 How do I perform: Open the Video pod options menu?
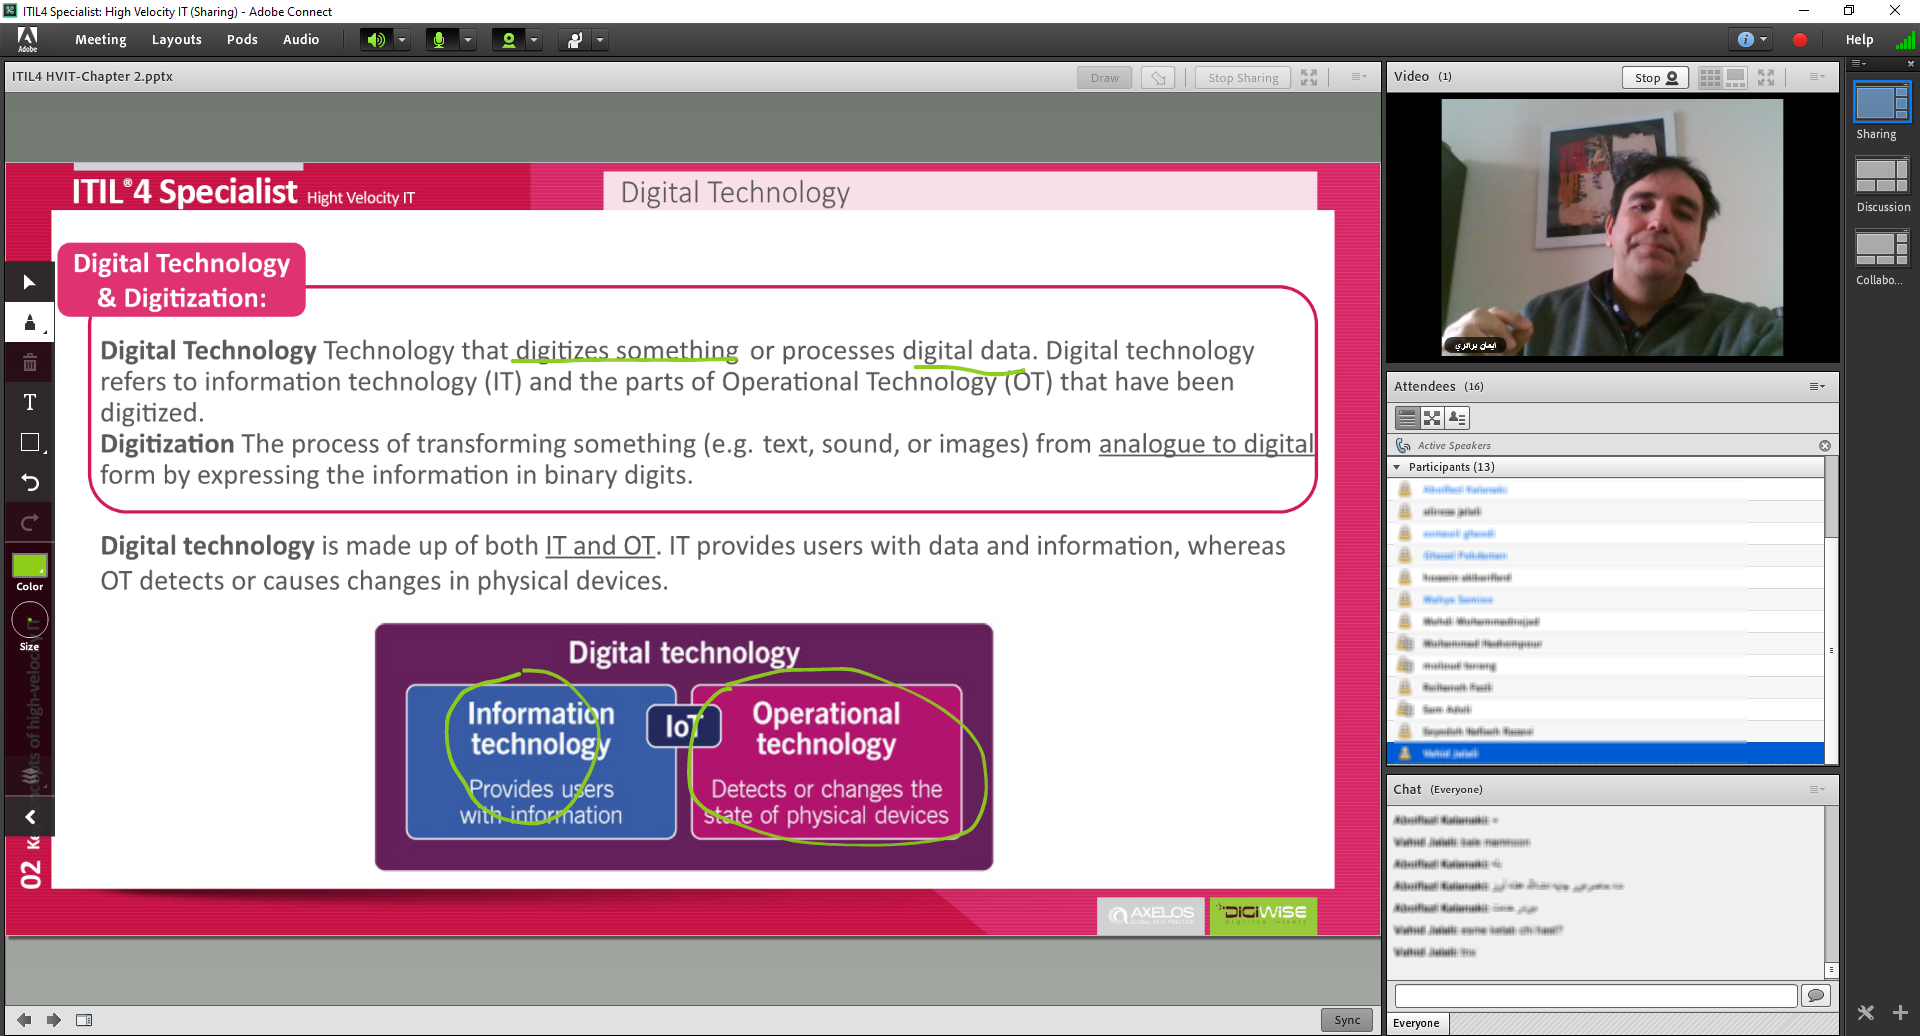[x=1817, y=77]
